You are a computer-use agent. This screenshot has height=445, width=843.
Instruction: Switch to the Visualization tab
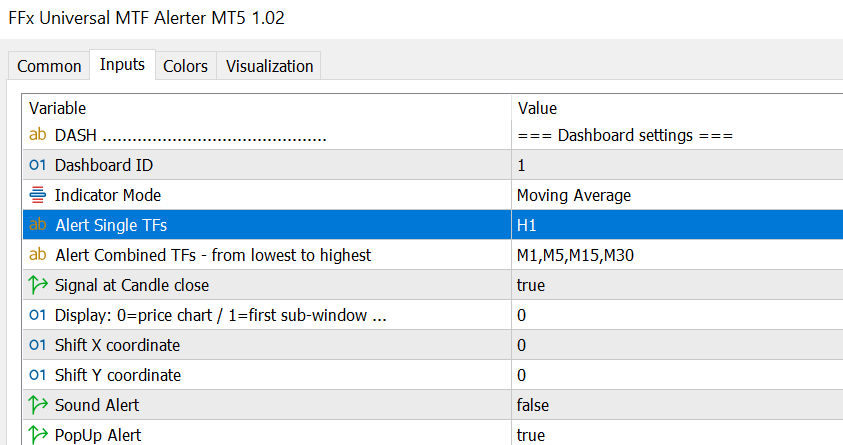(269, 66)
